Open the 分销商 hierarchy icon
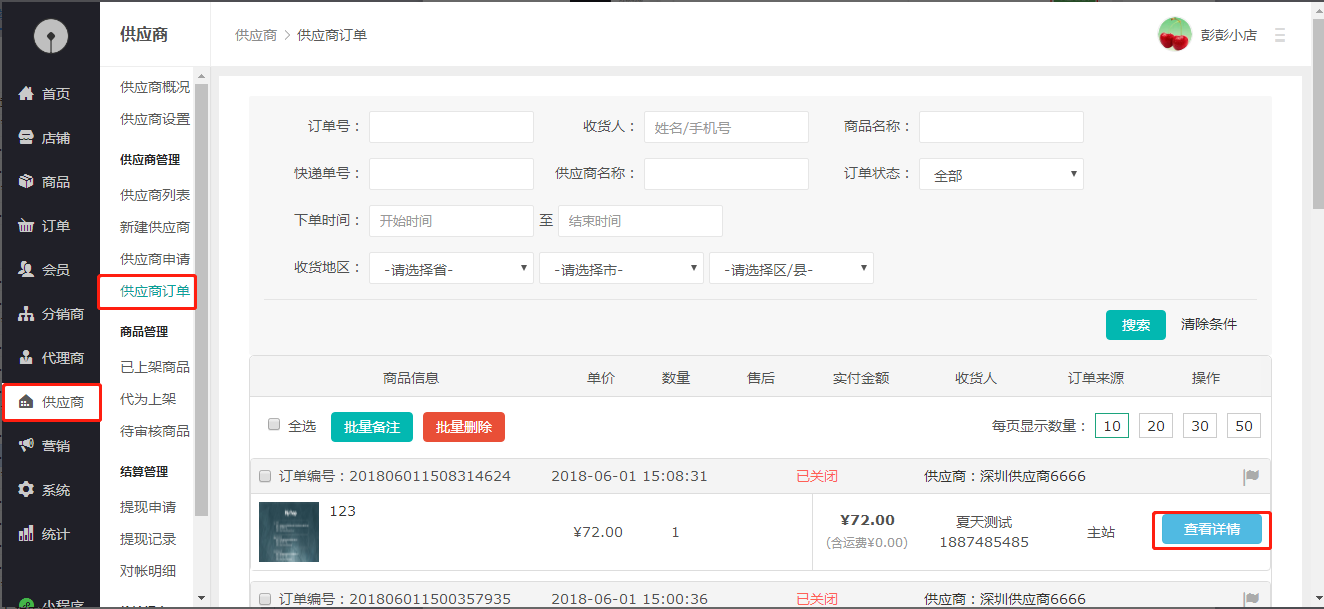 pyautogui.click(x=27, y=314)
